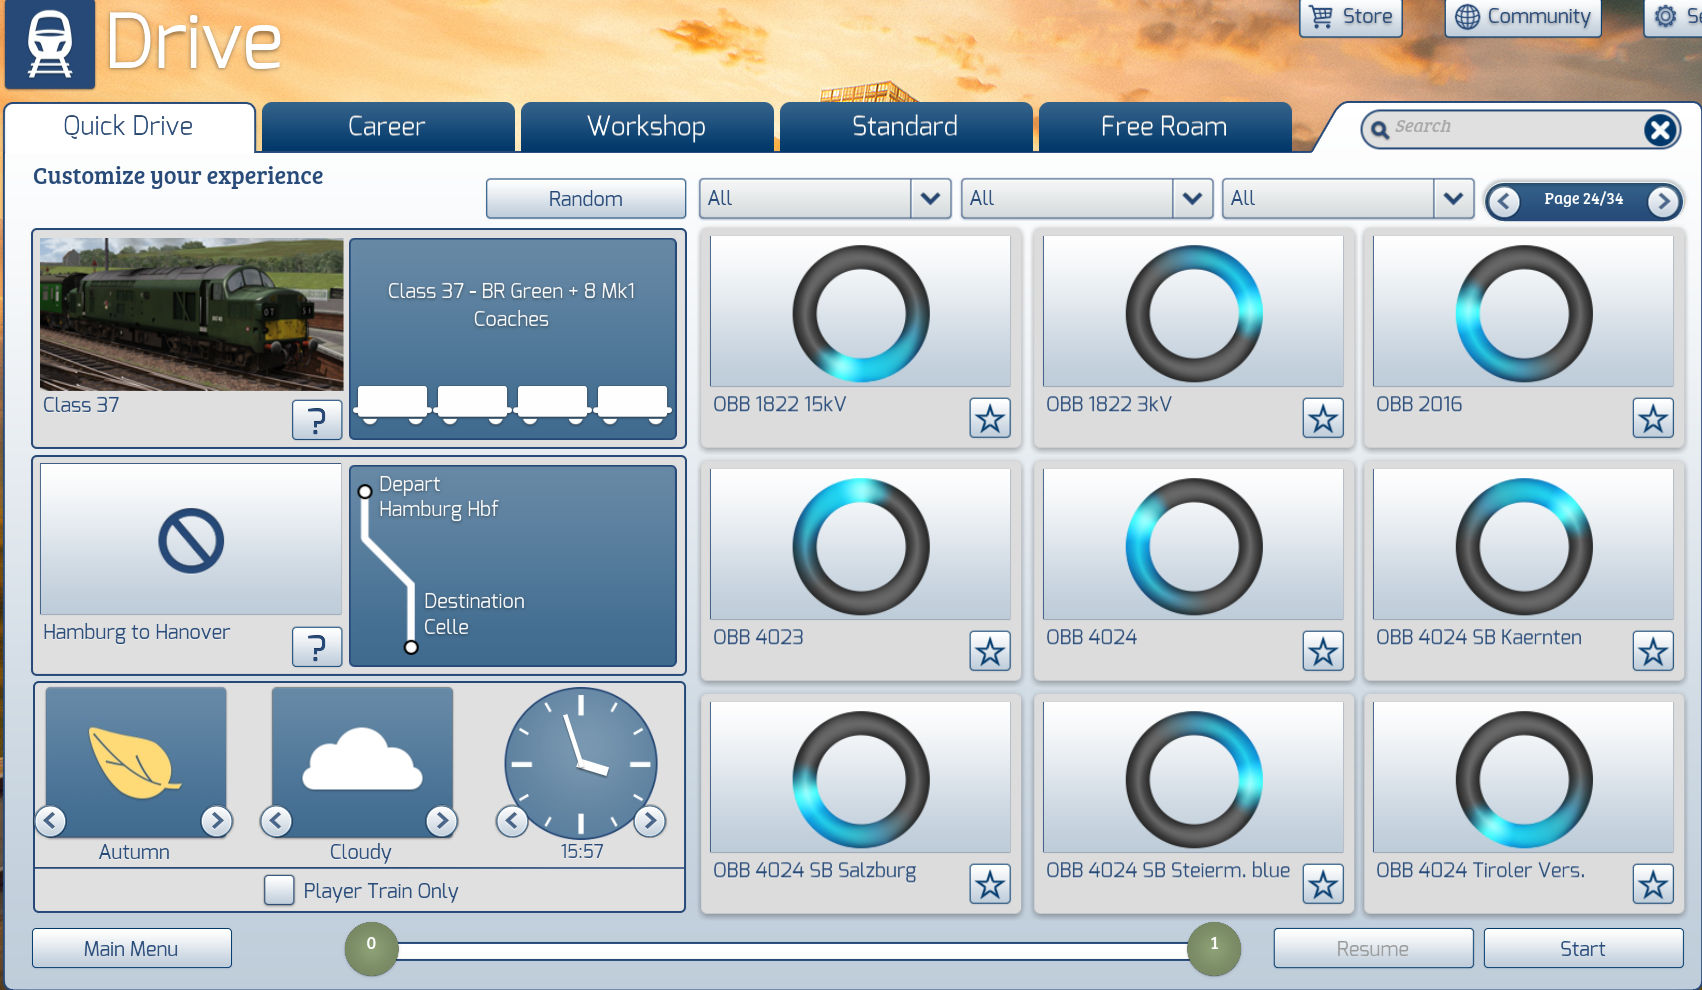
Task: Select the OBB 4024 thumbnail
Action: (1193, 545)
